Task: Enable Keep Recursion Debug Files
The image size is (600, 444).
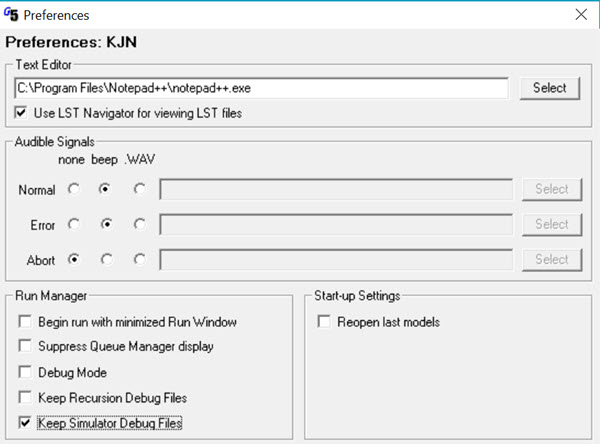Action: pos(24,398)
